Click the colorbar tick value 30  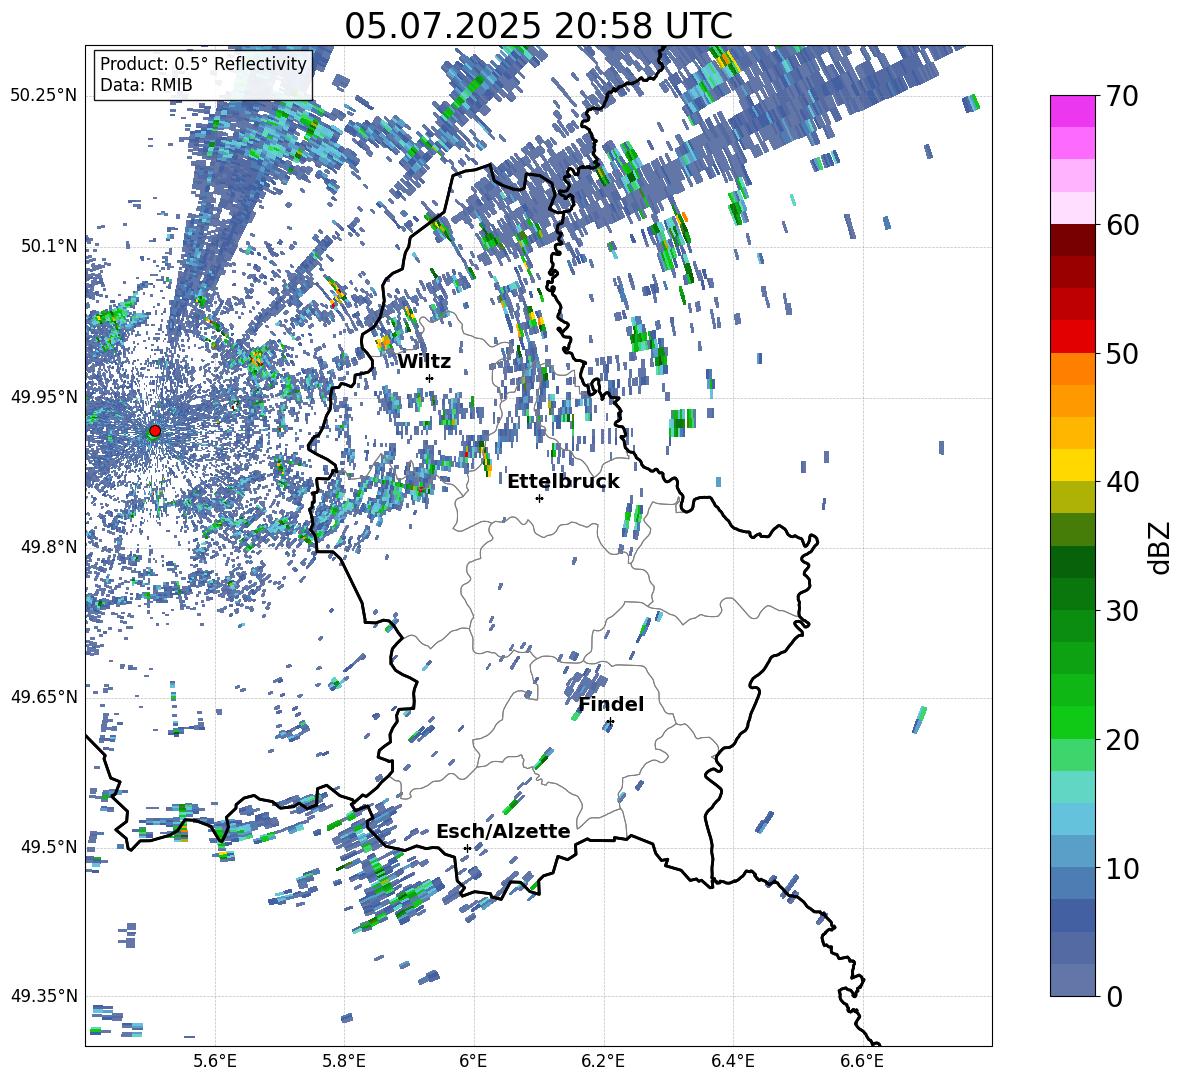(1122, 610)
